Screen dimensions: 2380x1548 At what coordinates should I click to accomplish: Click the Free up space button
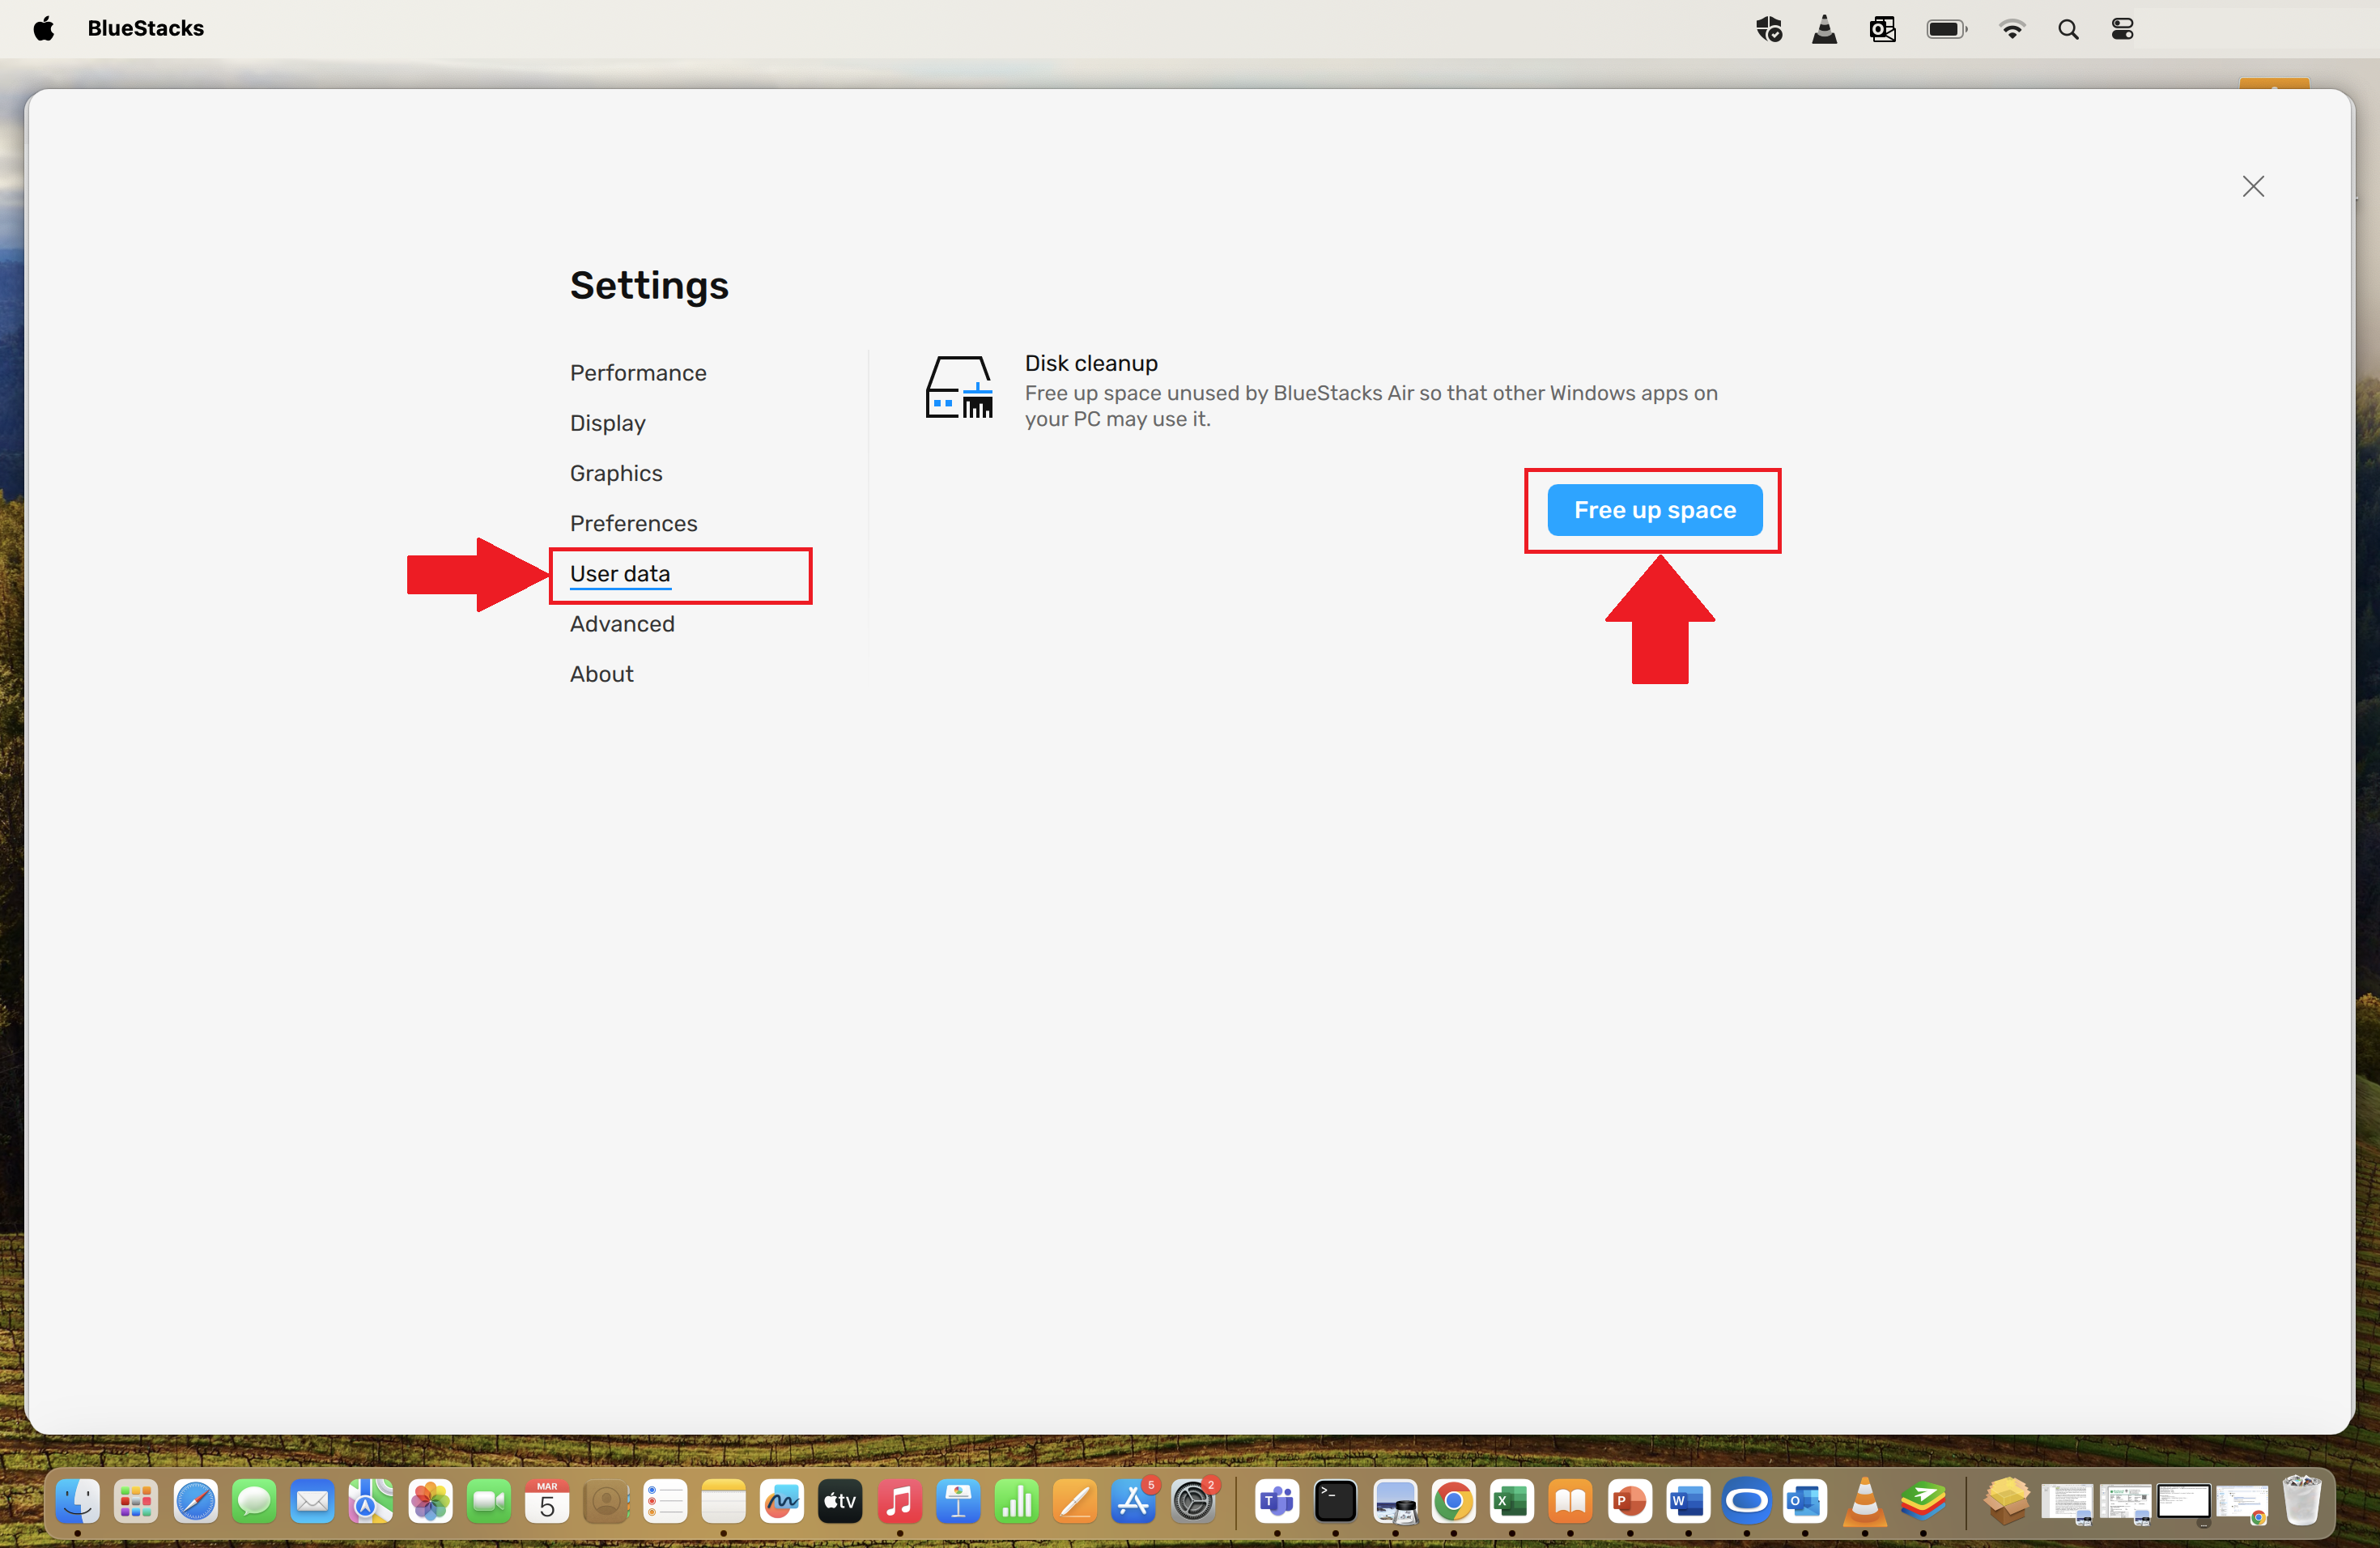pos(1654,510)
